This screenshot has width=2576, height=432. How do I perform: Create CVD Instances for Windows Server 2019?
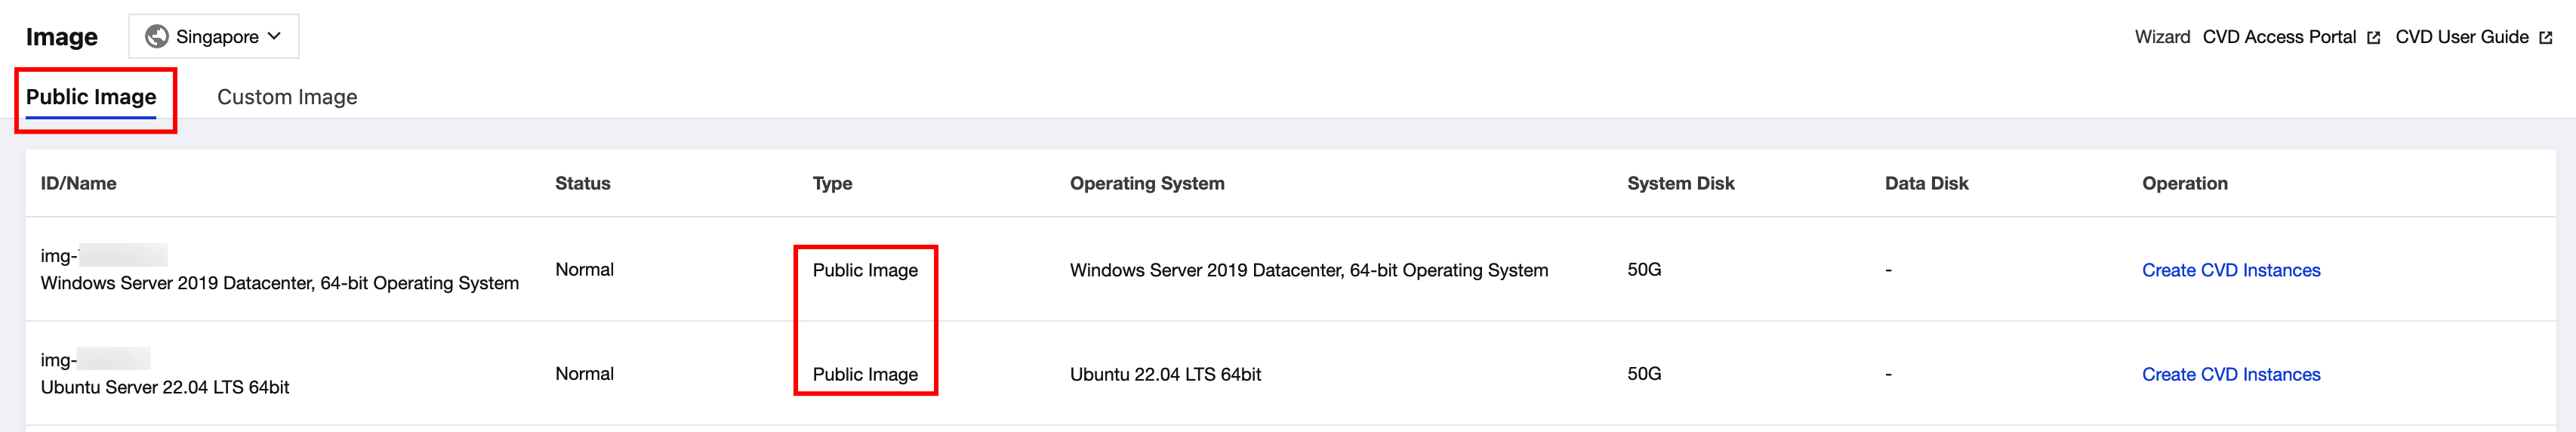point(2230,270)
